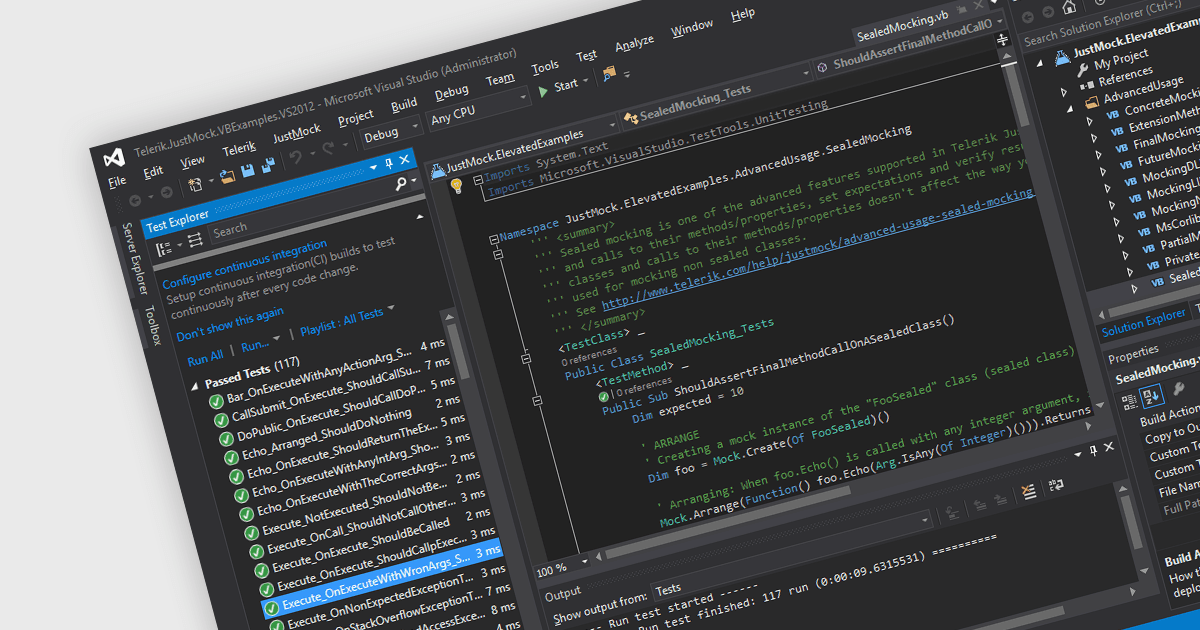Open the Toolbox side tab
Viewport: 1200px width, 630px height.
pyautogui.click(x=152, y=325)
